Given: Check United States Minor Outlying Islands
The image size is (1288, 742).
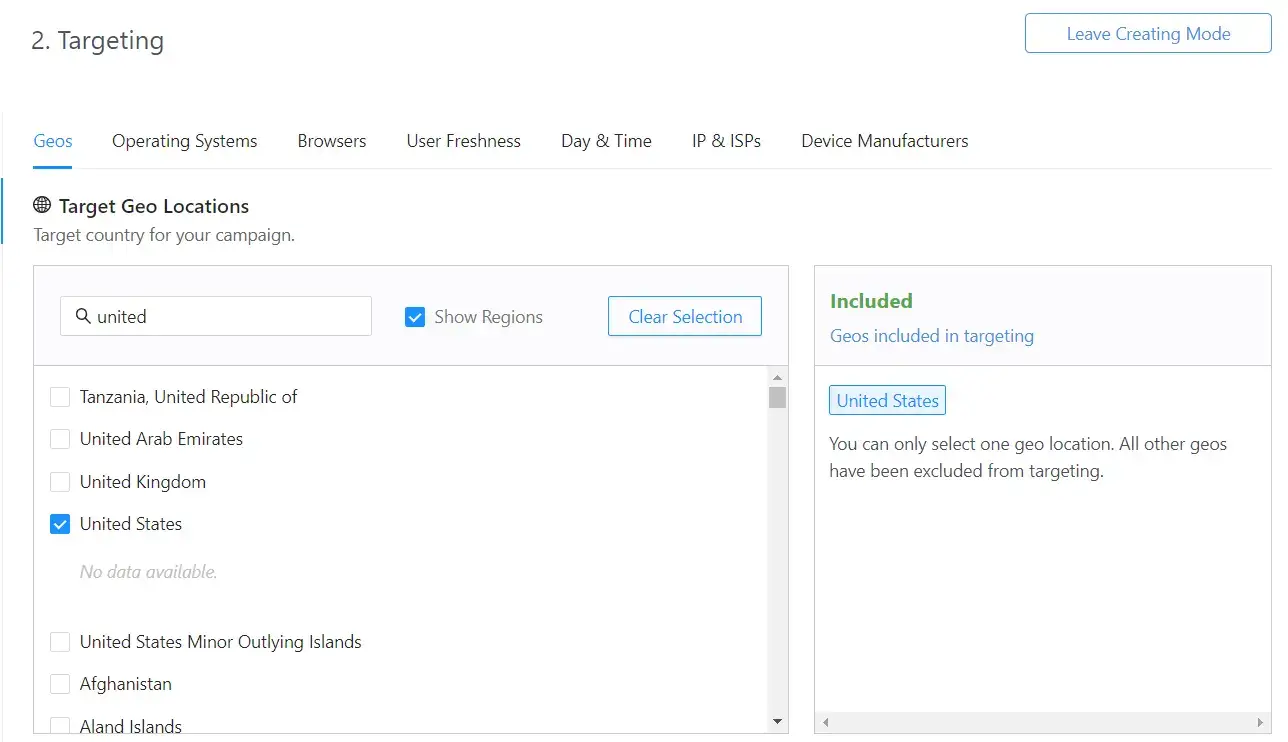Looking at the screenshot, I should click(x=60, y=642).
